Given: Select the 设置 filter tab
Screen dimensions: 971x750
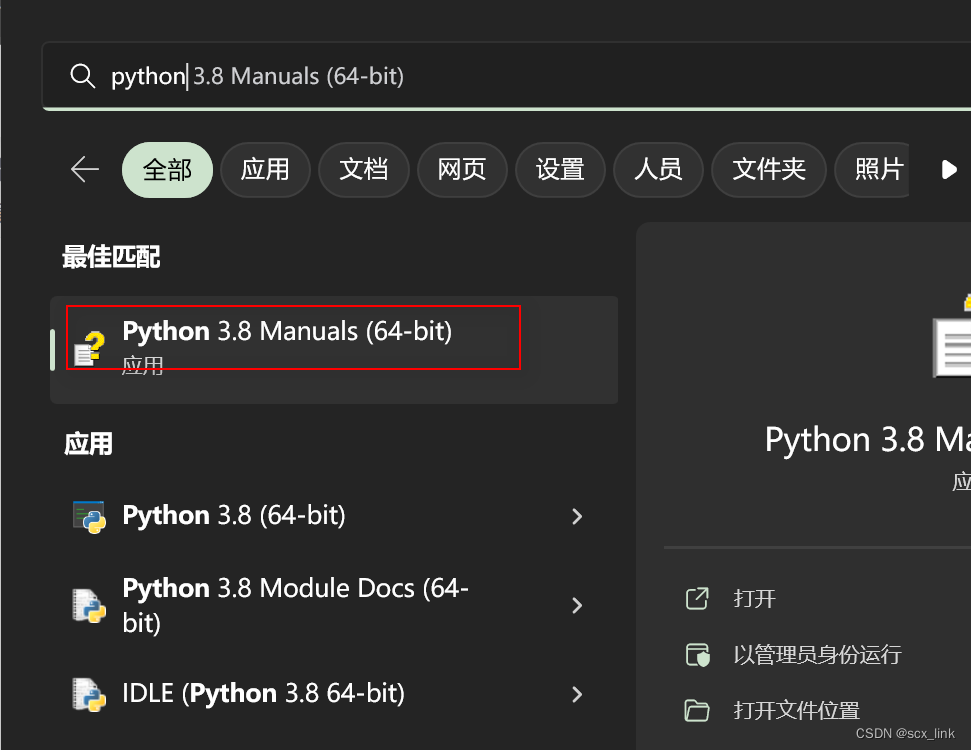Looking at the screenshot, I should point(560,170).
